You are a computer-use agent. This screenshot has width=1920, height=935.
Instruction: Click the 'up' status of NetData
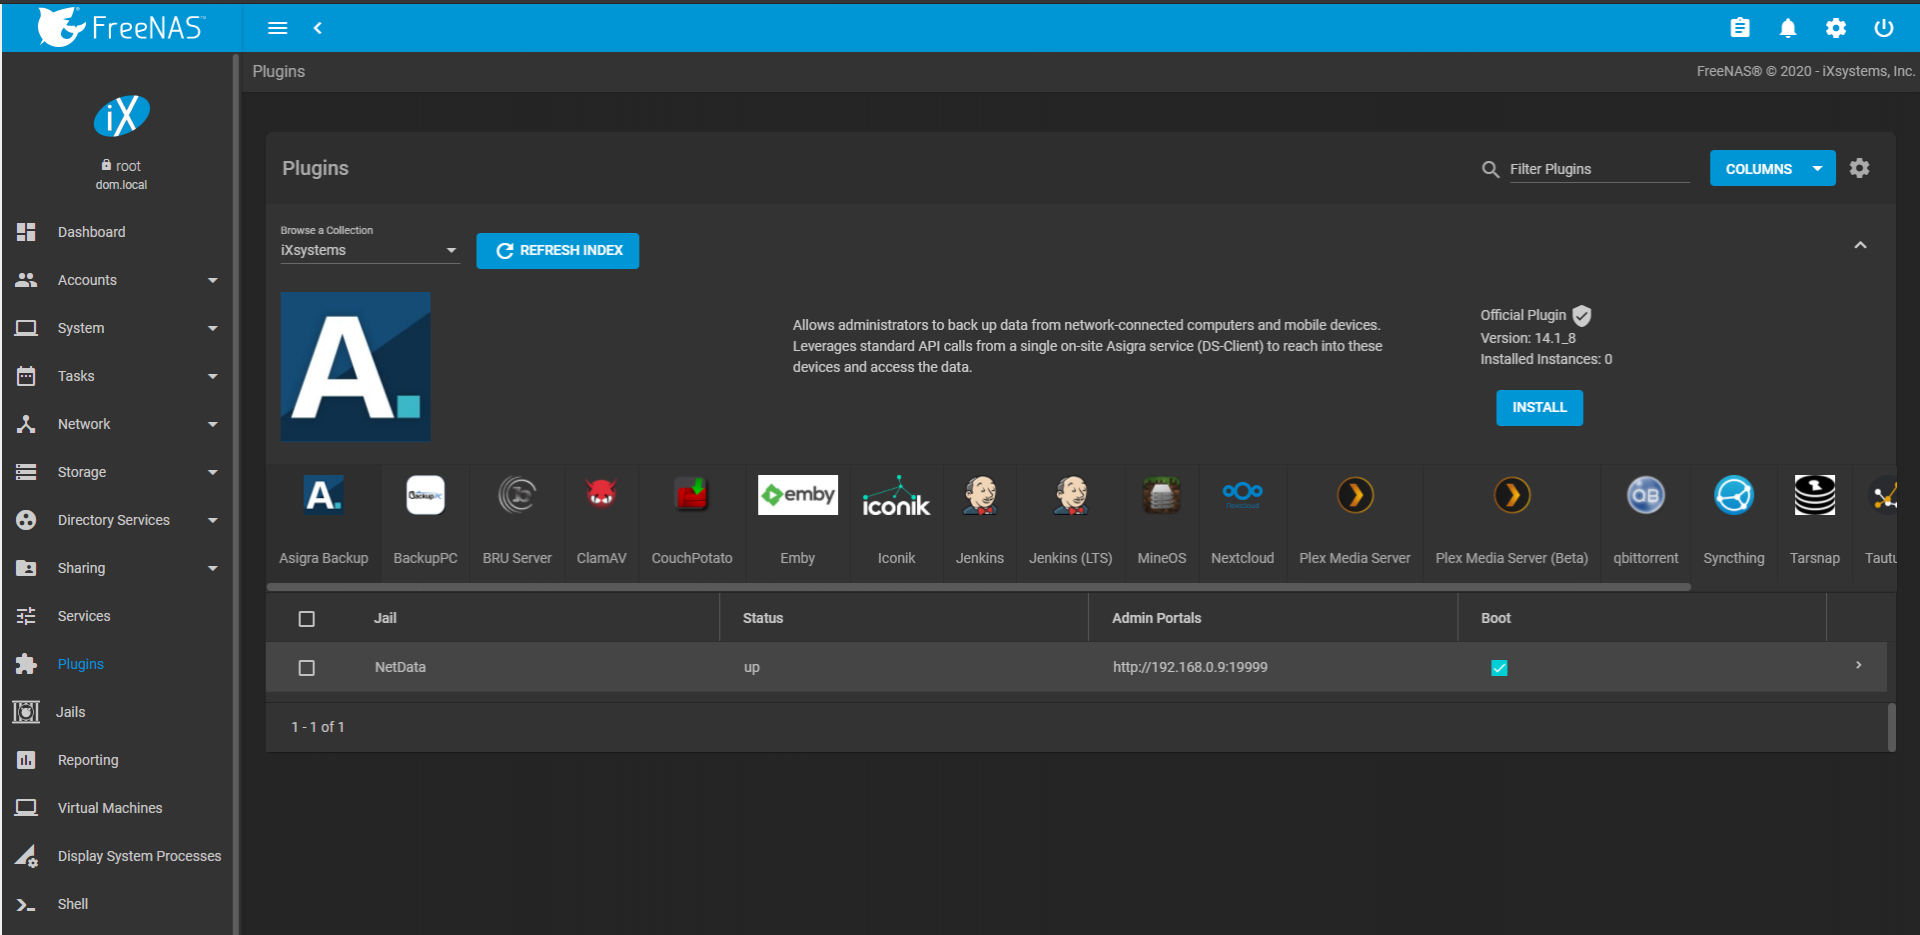(752, 668)
